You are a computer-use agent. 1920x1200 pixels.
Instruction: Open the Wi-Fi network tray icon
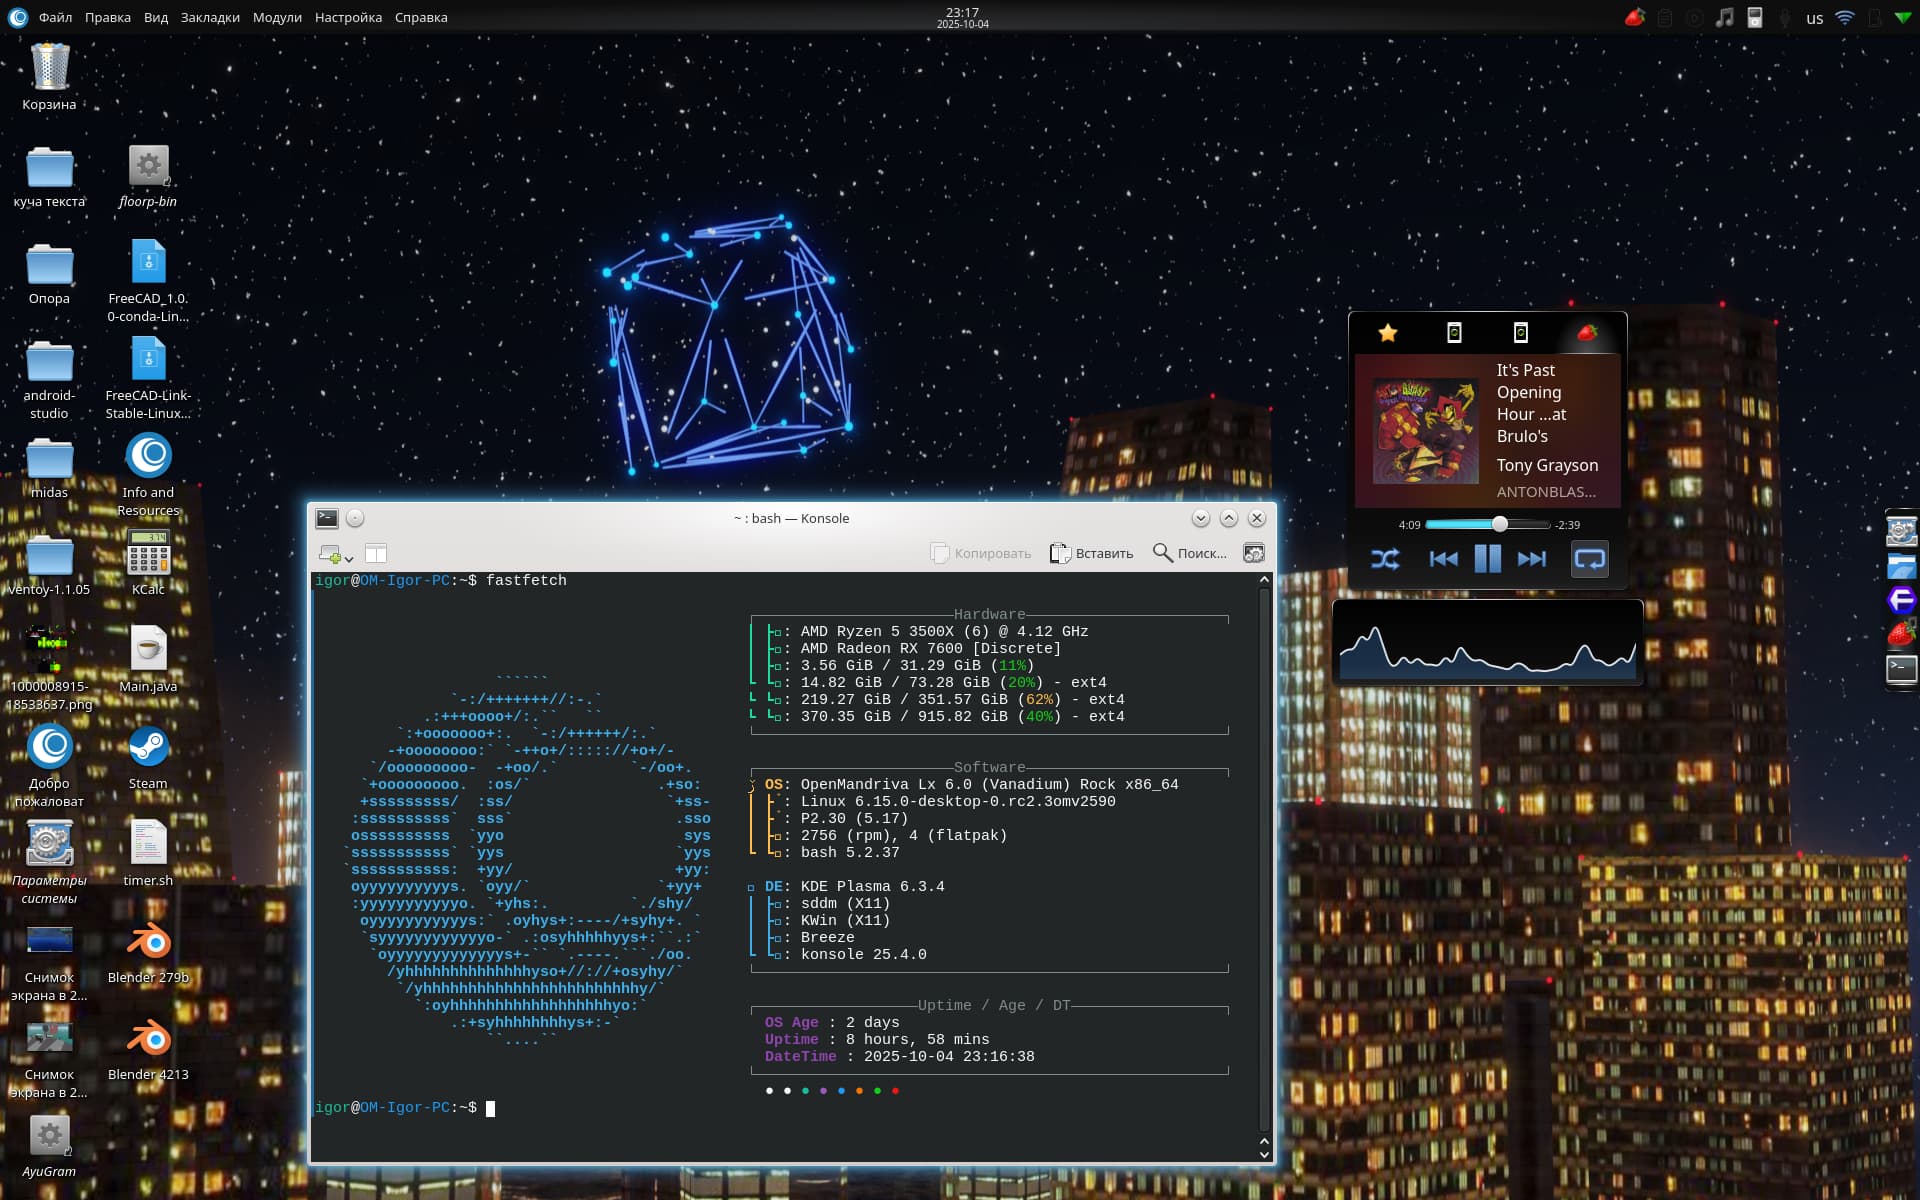(x=1845, y=18)
